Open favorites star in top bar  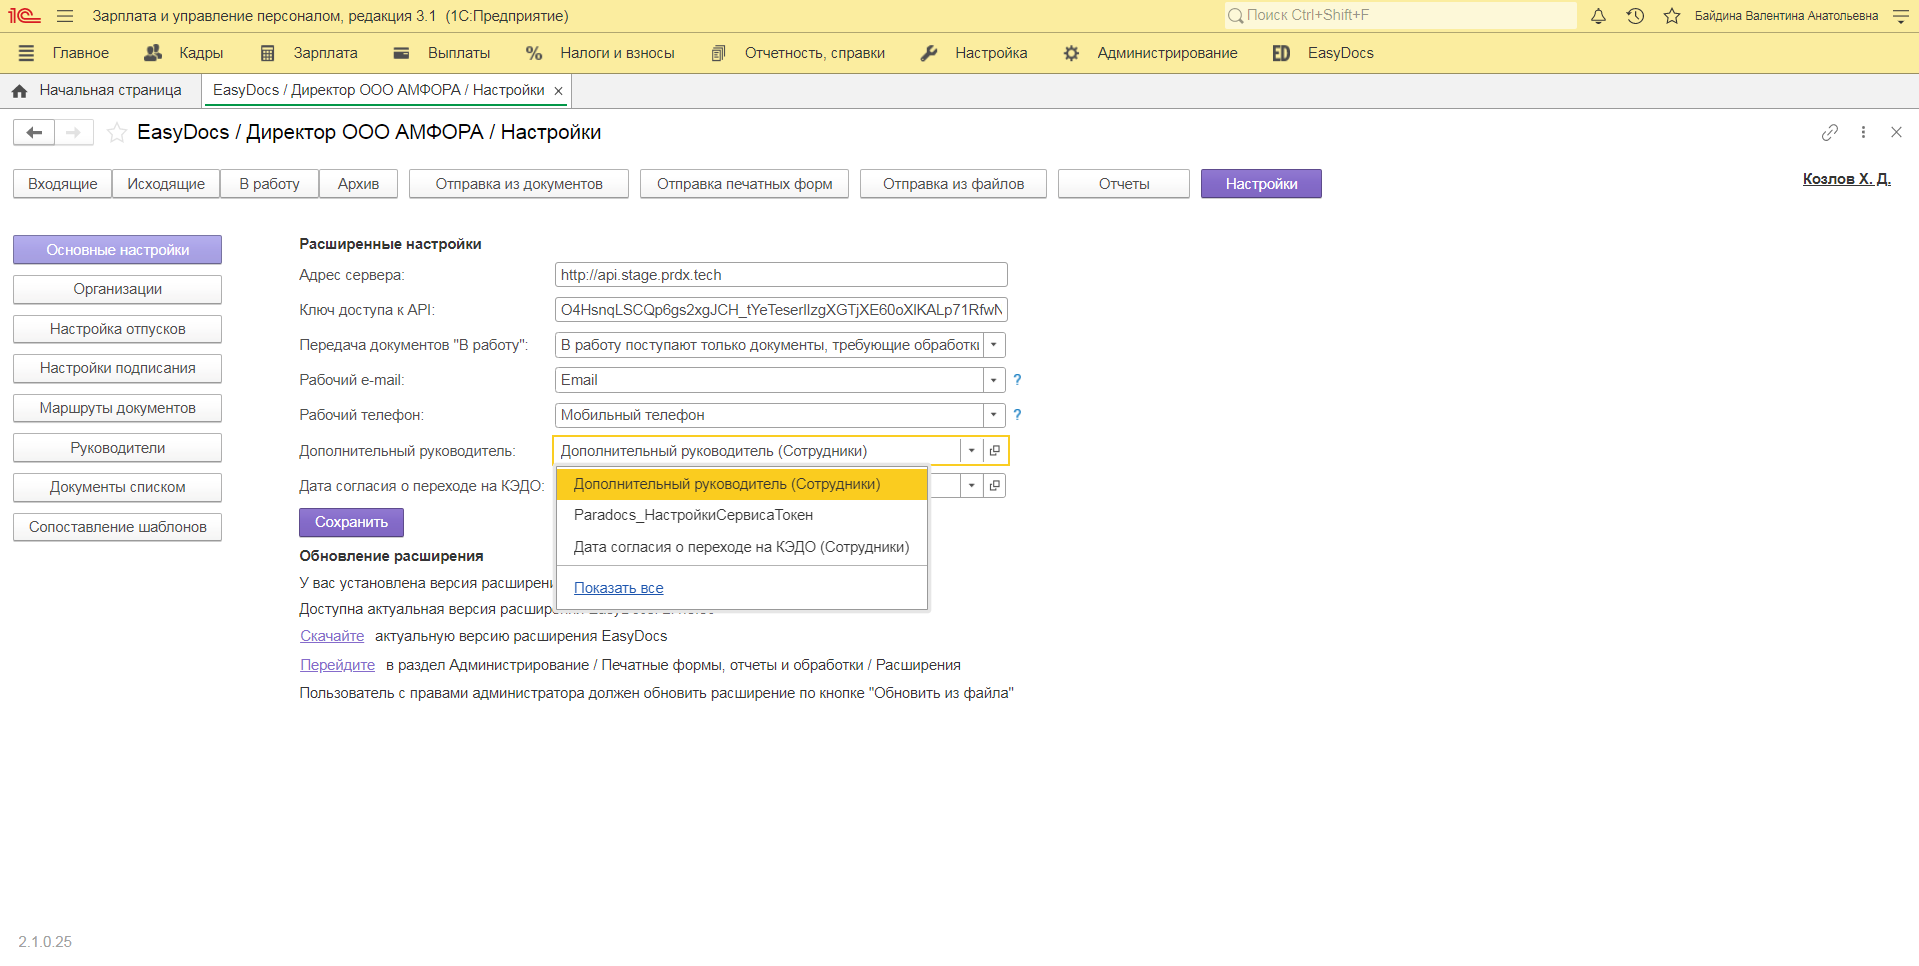(x=1671, y=16)
